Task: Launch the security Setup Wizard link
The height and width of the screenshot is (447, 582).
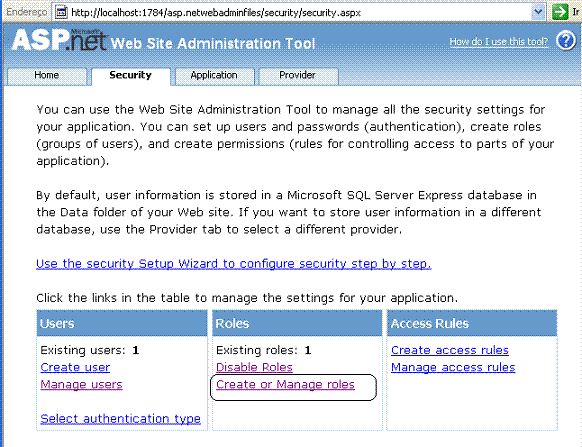Action: click(x=233, y=264)
